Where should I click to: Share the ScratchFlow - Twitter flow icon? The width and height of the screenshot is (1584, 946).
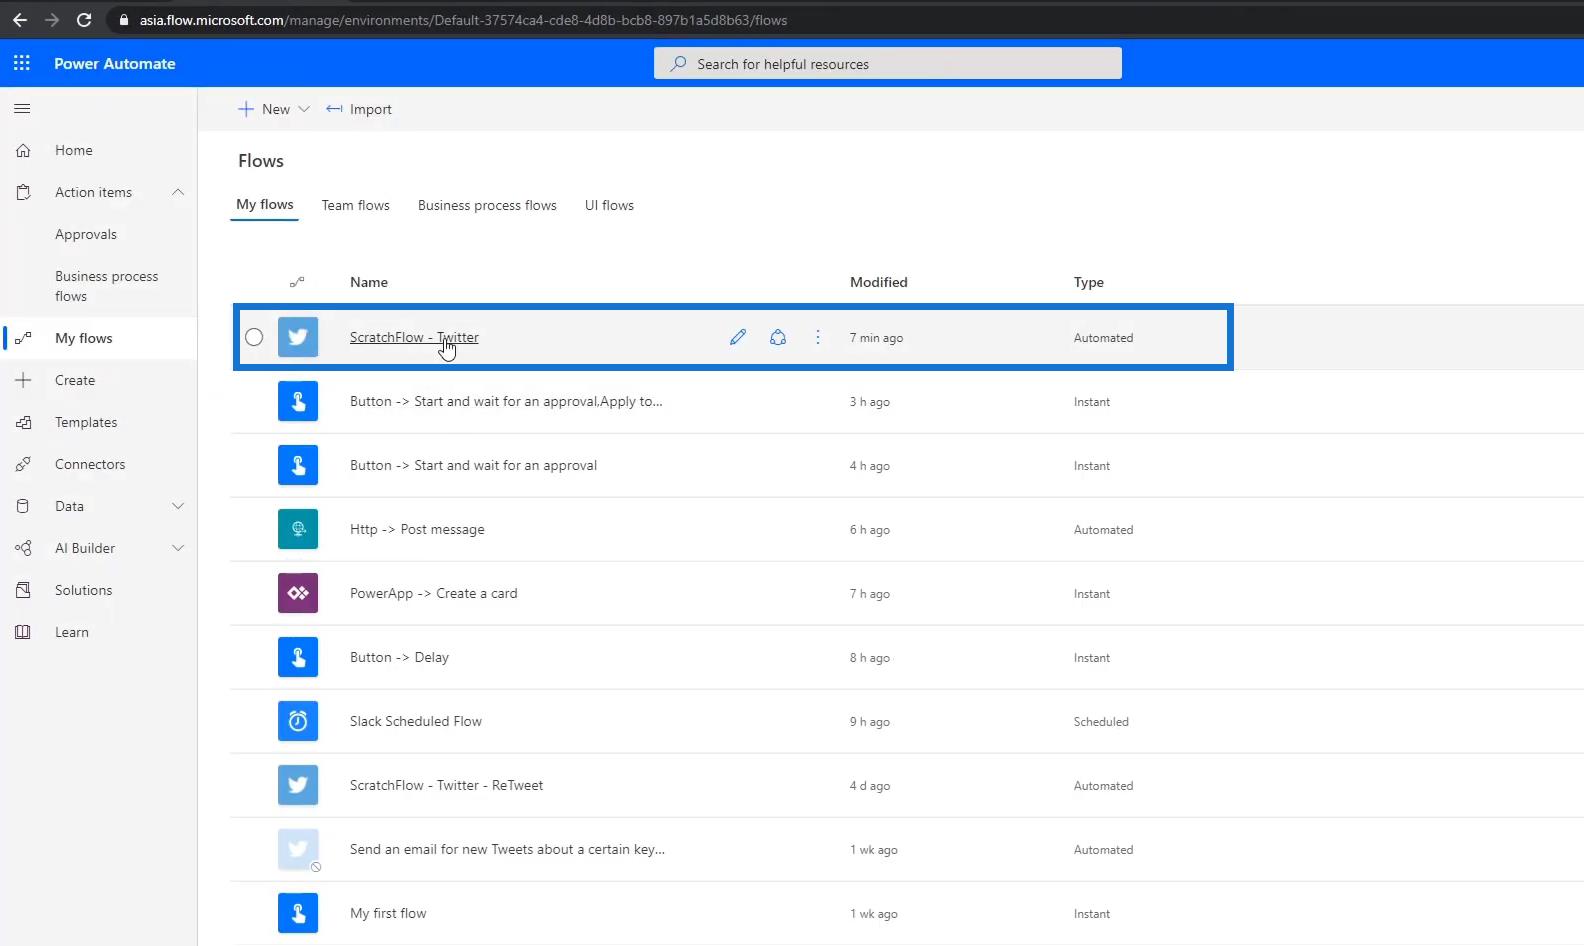click(x=778, y=337)
